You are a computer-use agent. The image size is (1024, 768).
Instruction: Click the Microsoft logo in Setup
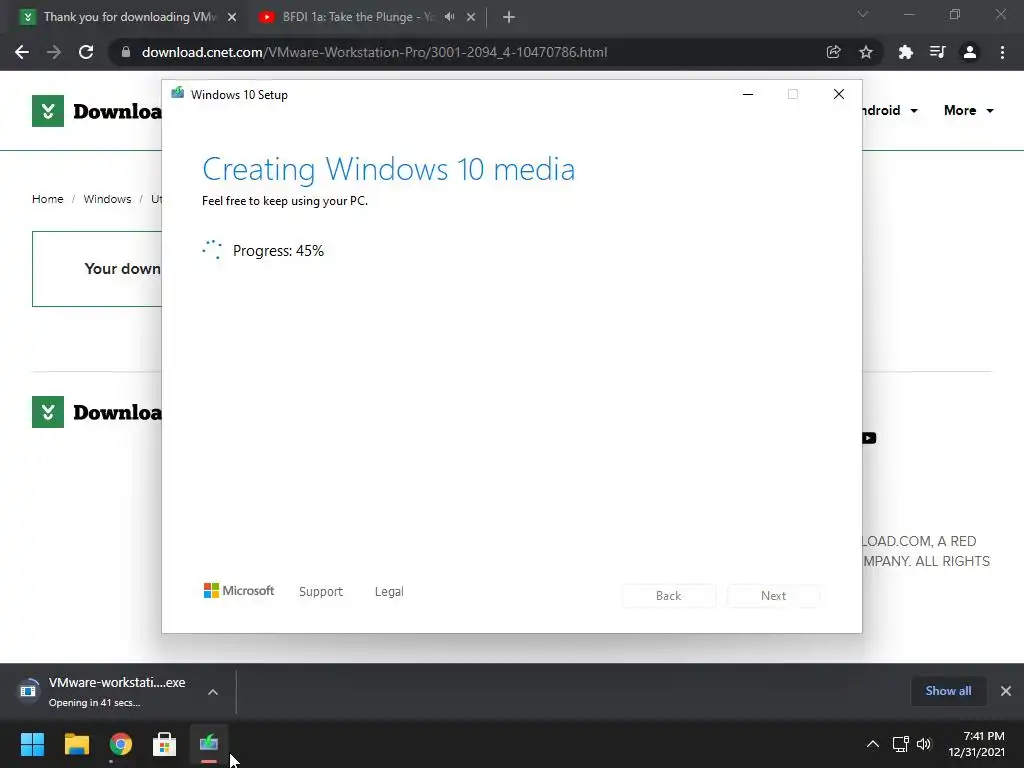pyautogui.click(x=239, y=591)
